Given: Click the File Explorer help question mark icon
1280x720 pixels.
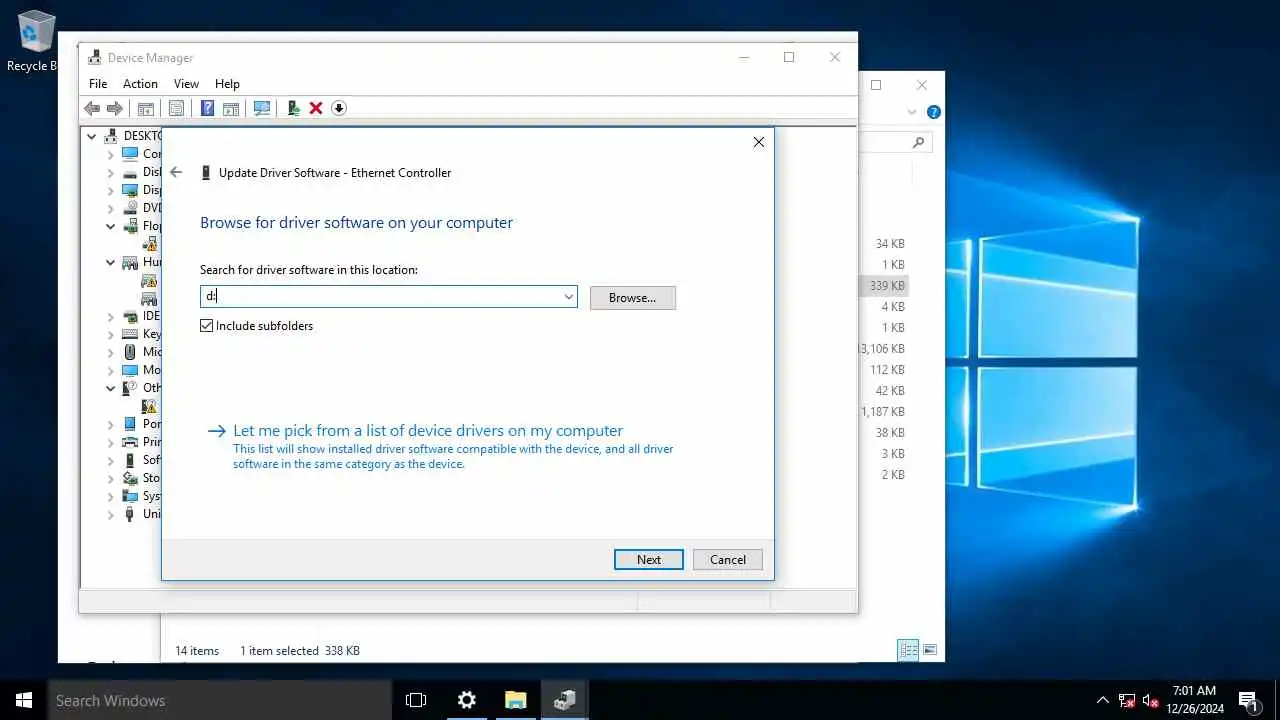Looking at the screenshot, I should (x=933, y=112).
